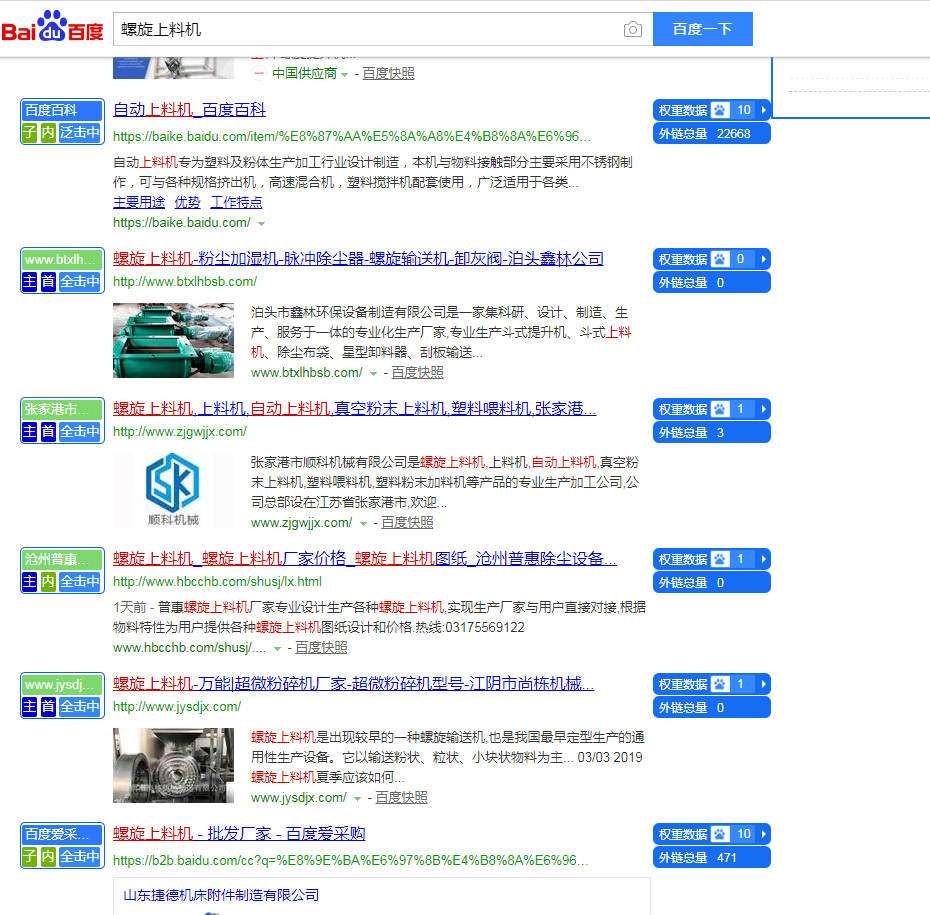930x915 pixels.
Task: Click paw icon for btxlhbsb 权重数据
Action: (720, 259)
